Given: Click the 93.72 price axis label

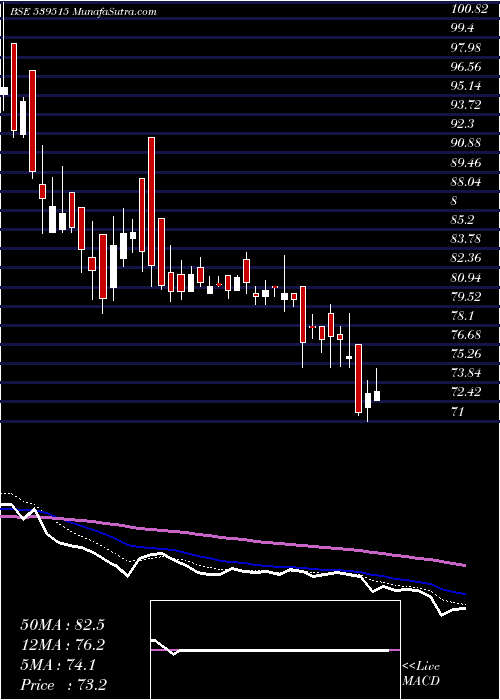Looking at the screenshot, I should coord(466,105).
